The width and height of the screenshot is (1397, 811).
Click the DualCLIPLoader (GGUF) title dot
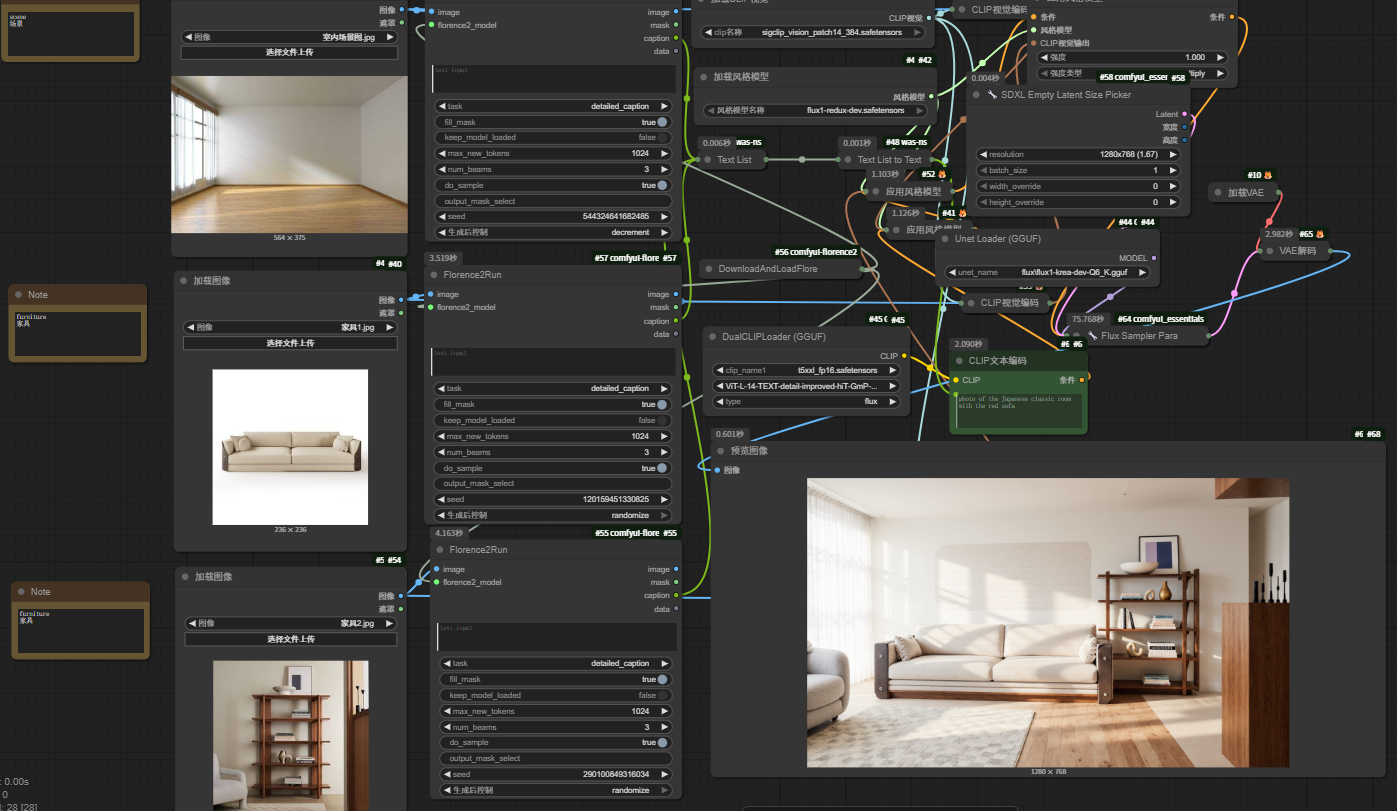[x=713, y=337]
